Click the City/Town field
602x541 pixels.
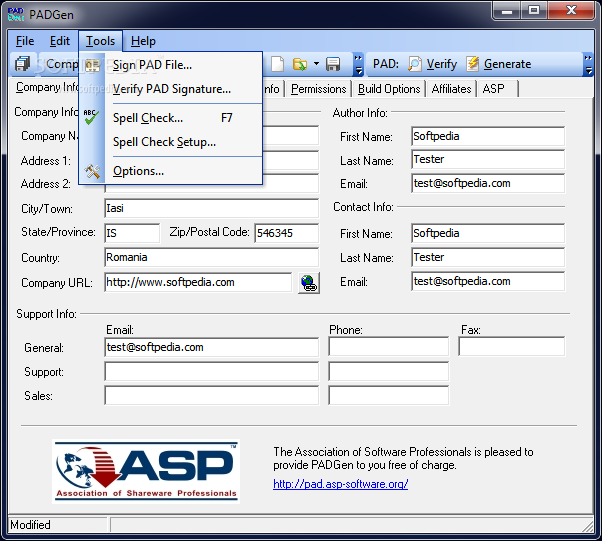click(211, 208)
